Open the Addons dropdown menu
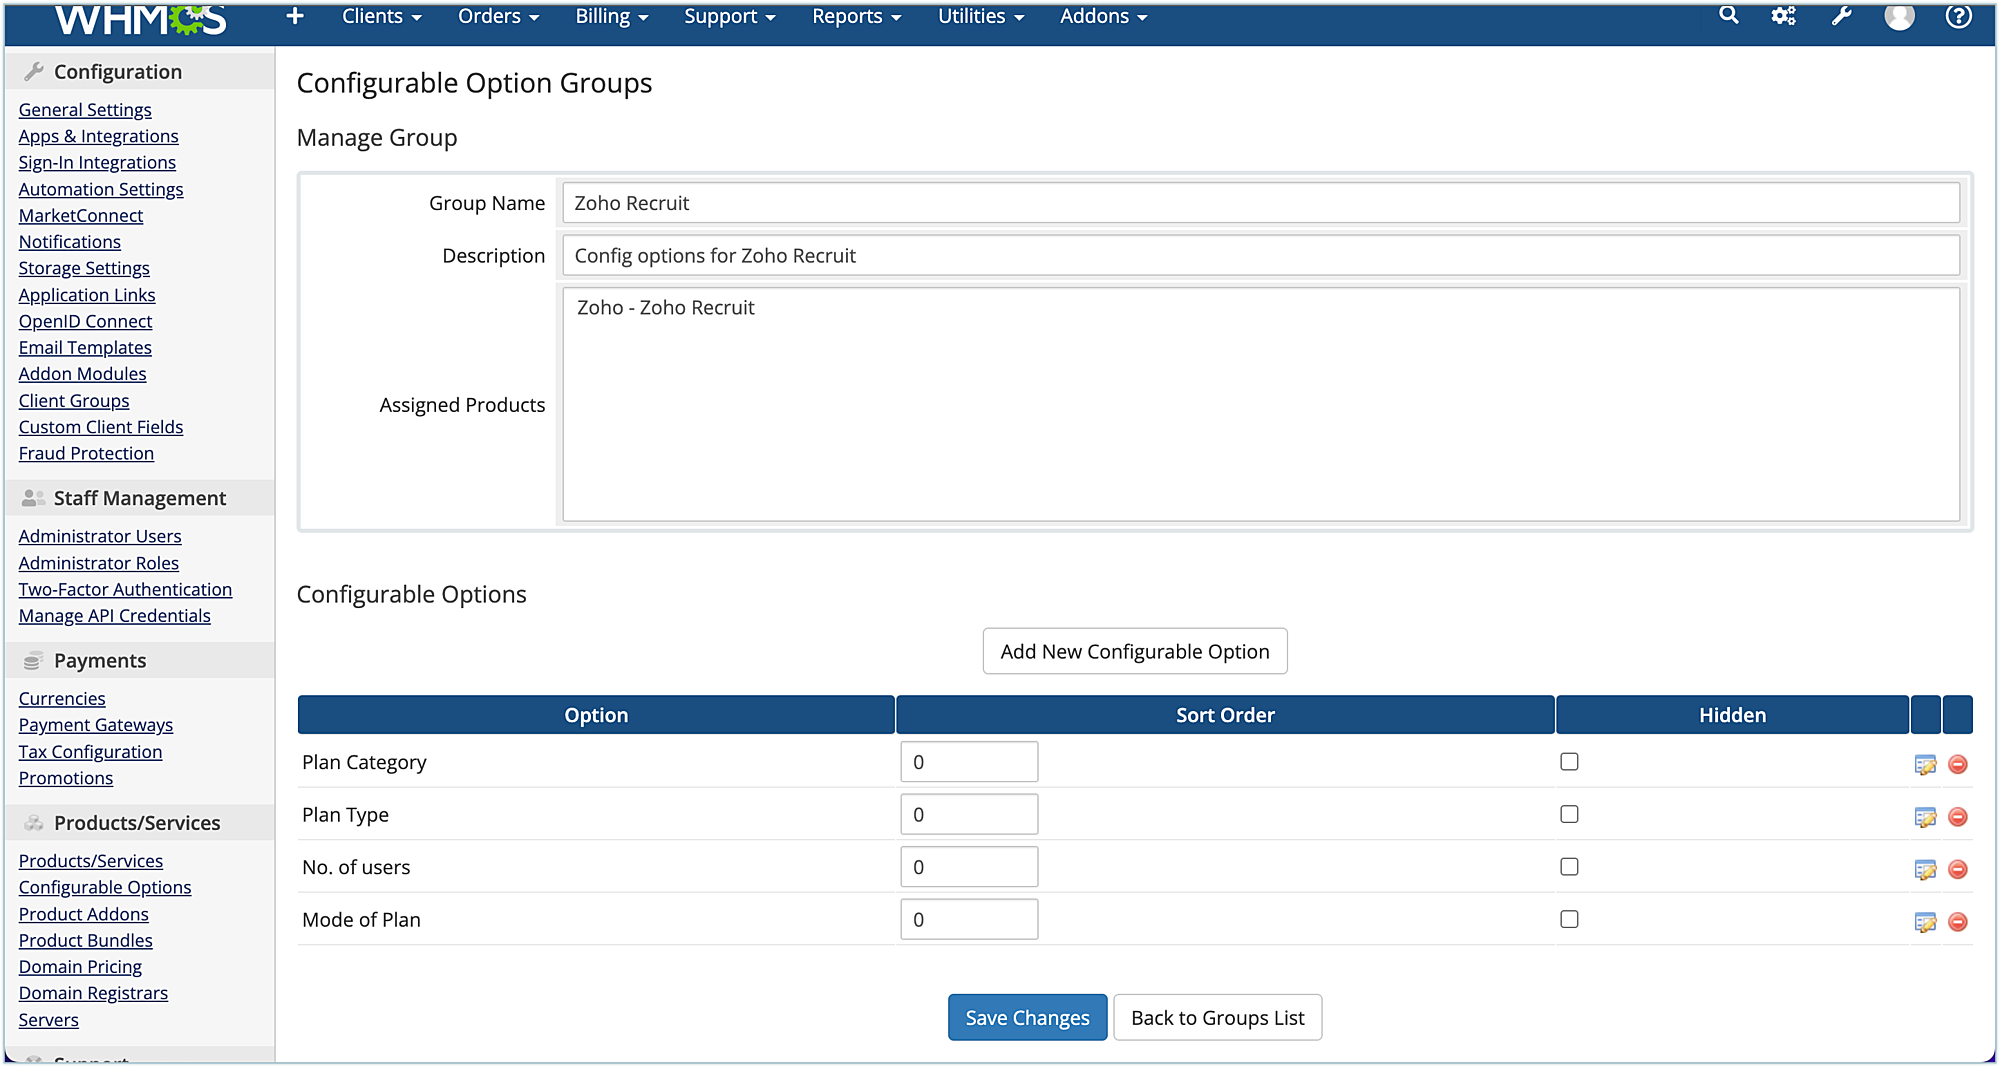The image size is (2000, 1067). pos(1104,16)
